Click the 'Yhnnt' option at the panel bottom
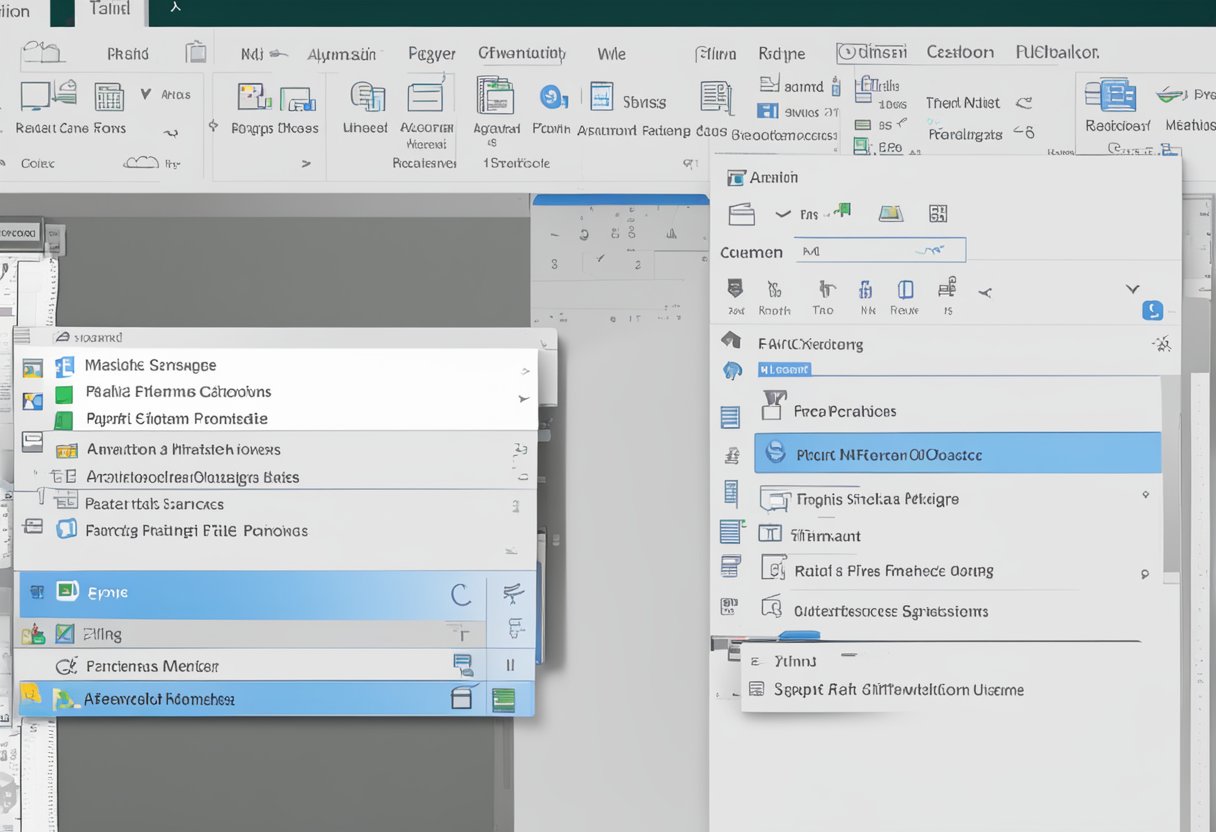Image resolution: width=1216 pixels, height=832 pixels. [x=793, y=661]
